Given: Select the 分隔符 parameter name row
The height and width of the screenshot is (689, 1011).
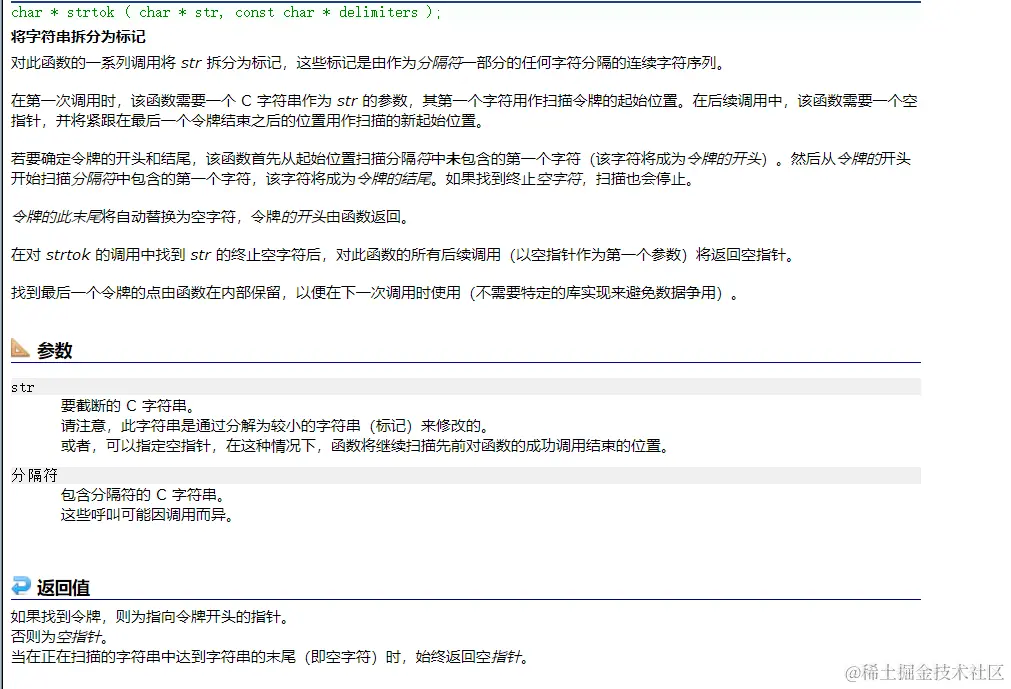Looking at the screenshot, I should (466, 476).
